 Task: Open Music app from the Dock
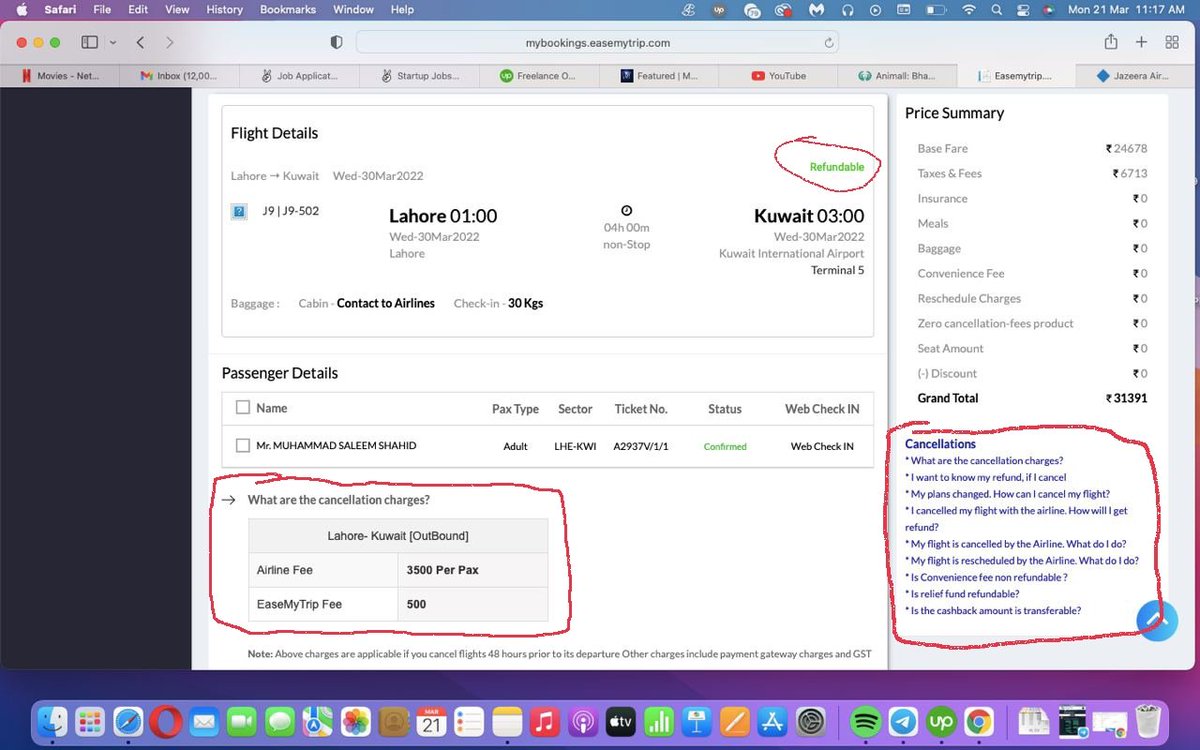click(x=545, y=720)
